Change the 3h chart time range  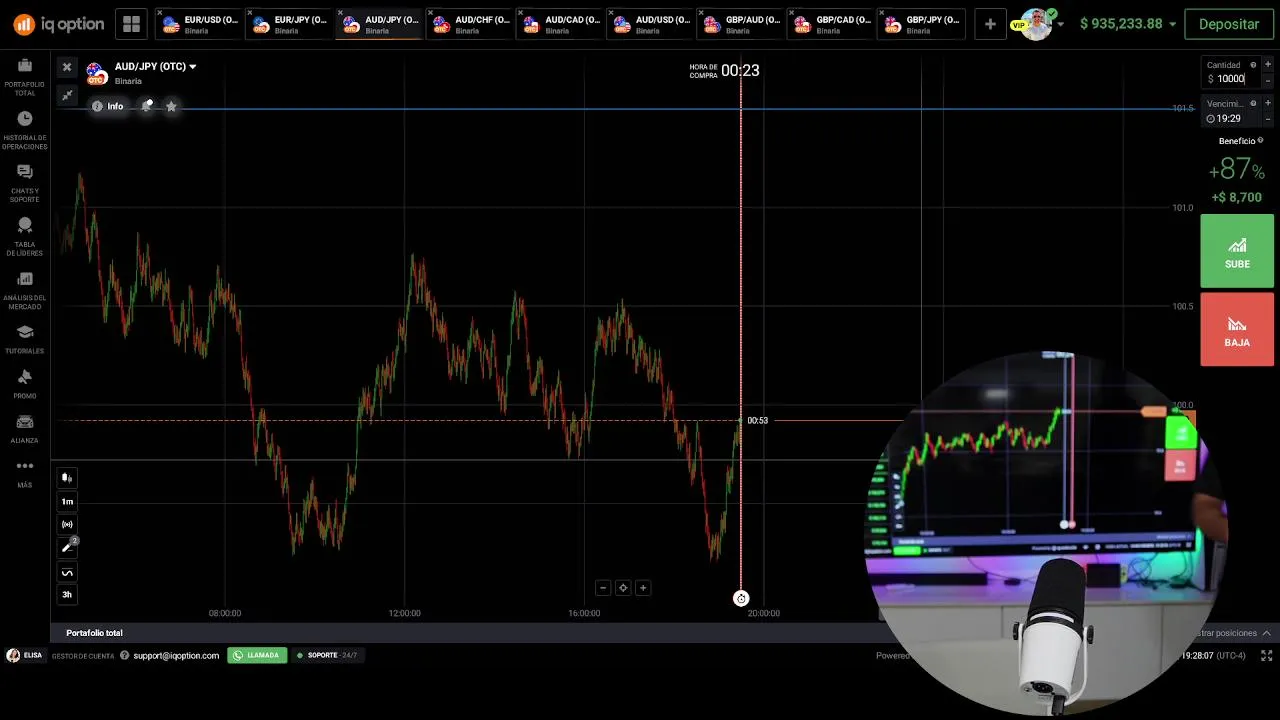[67, 594]
